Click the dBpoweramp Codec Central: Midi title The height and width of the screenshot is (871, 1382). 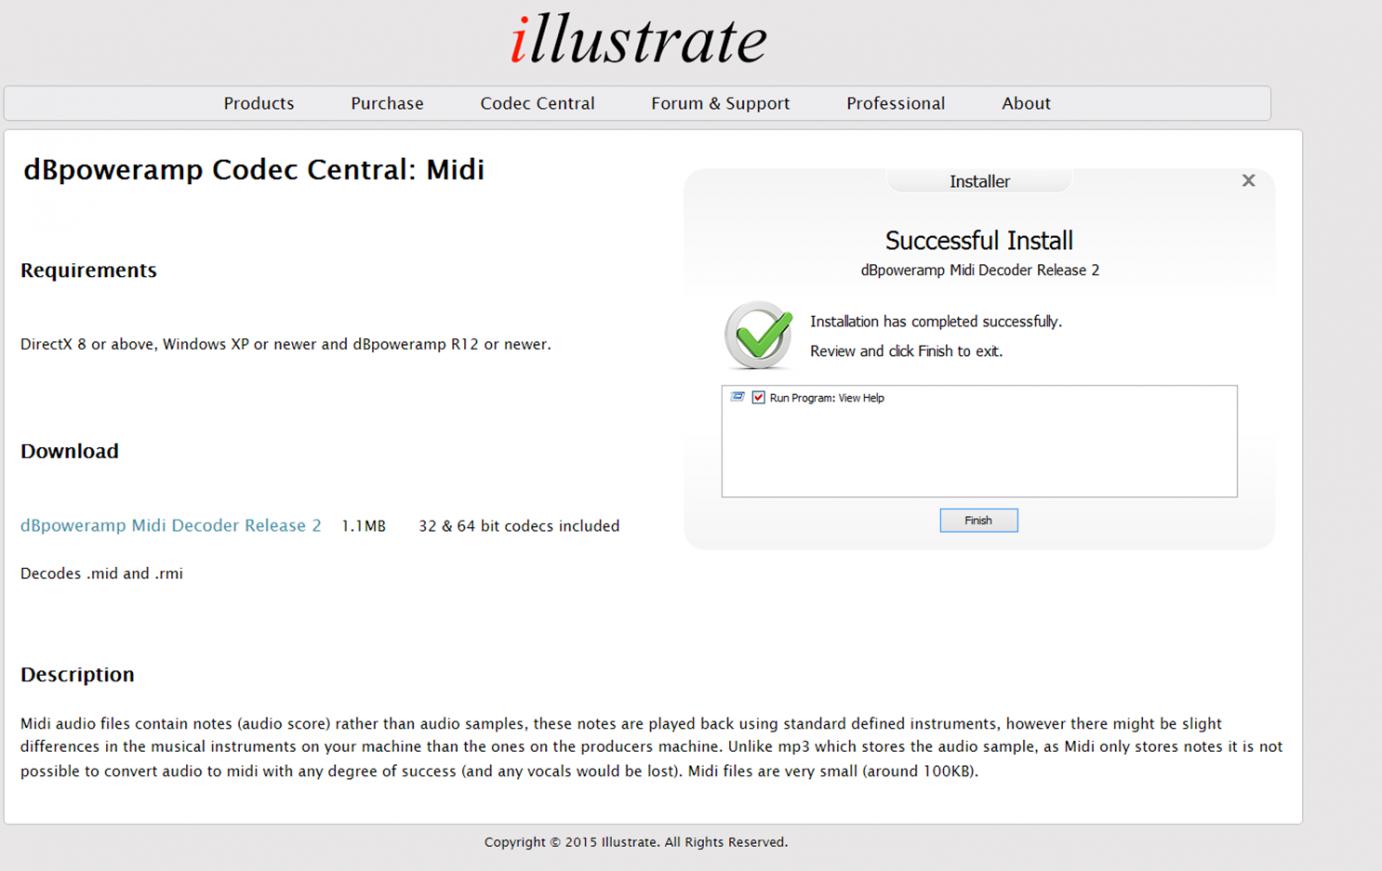tap(254, 170)
